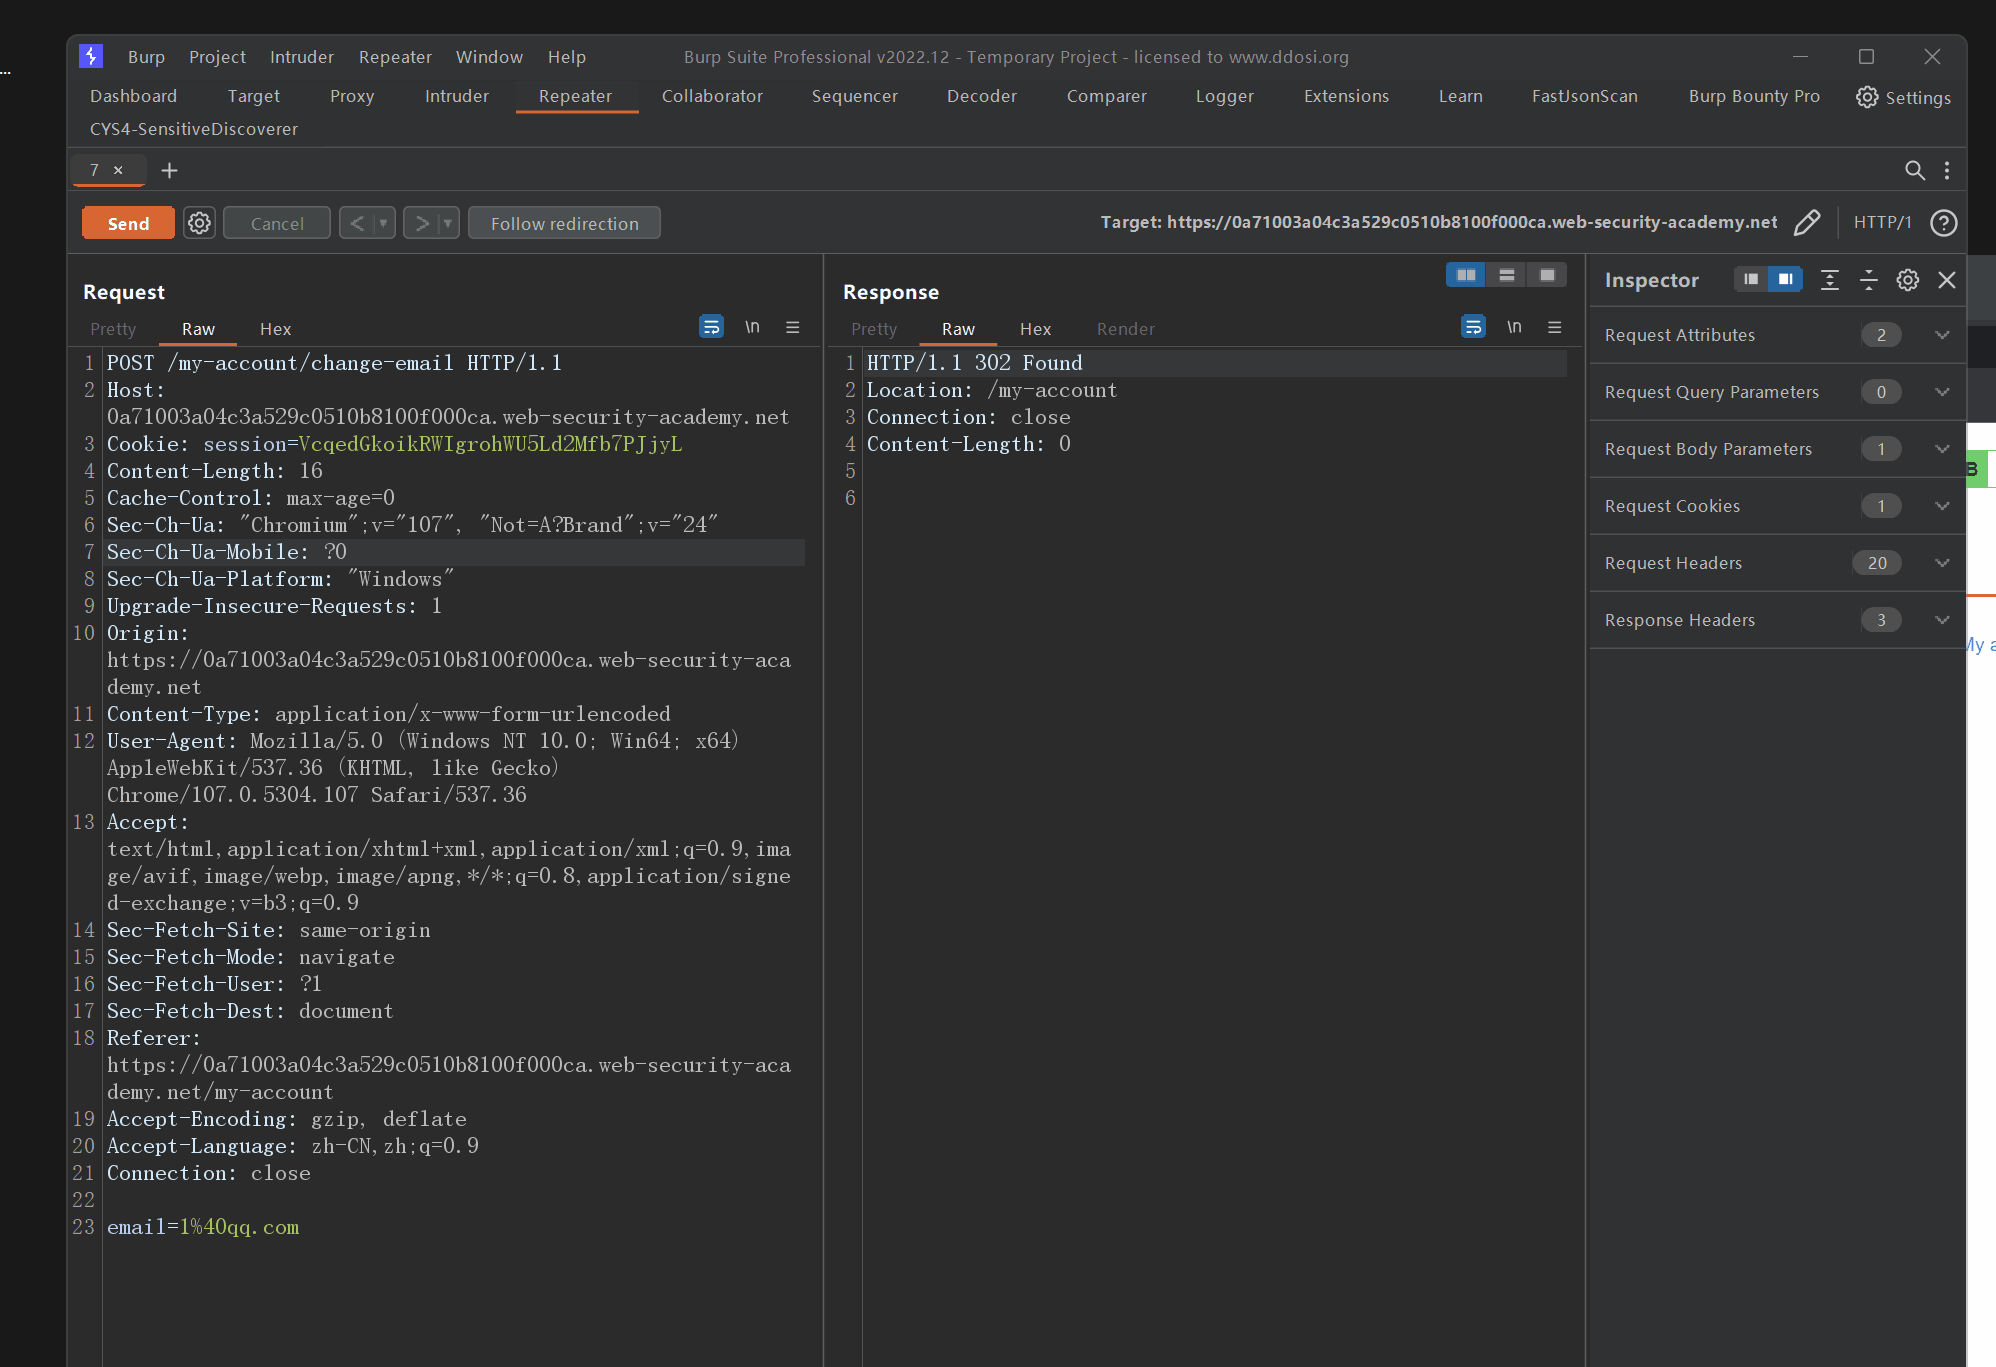Toggle word wrap icon in Request pane
The height and width of the screenshot is (1367, 1996).
(x=711, y=327)
